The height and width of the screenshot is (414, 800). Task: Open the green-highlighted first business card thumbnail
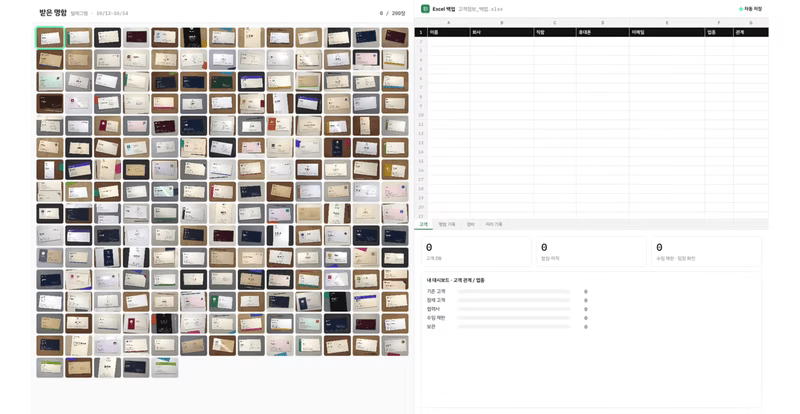coord(50,38)
